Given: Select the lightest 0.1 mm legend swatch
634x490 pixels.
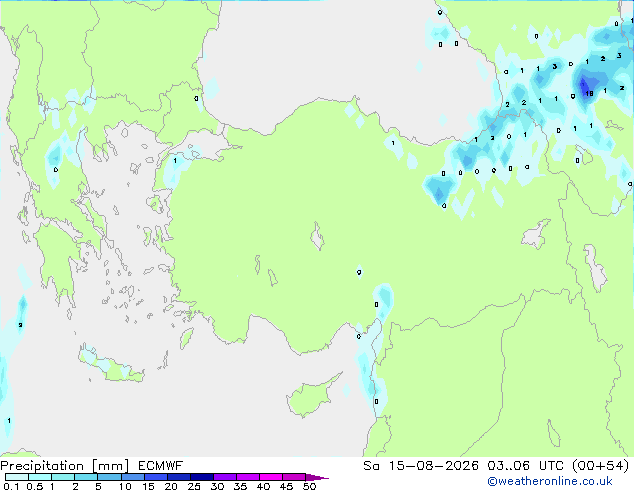Looking at the screenshot, I should pyautogui.click(x=17, y=477).
